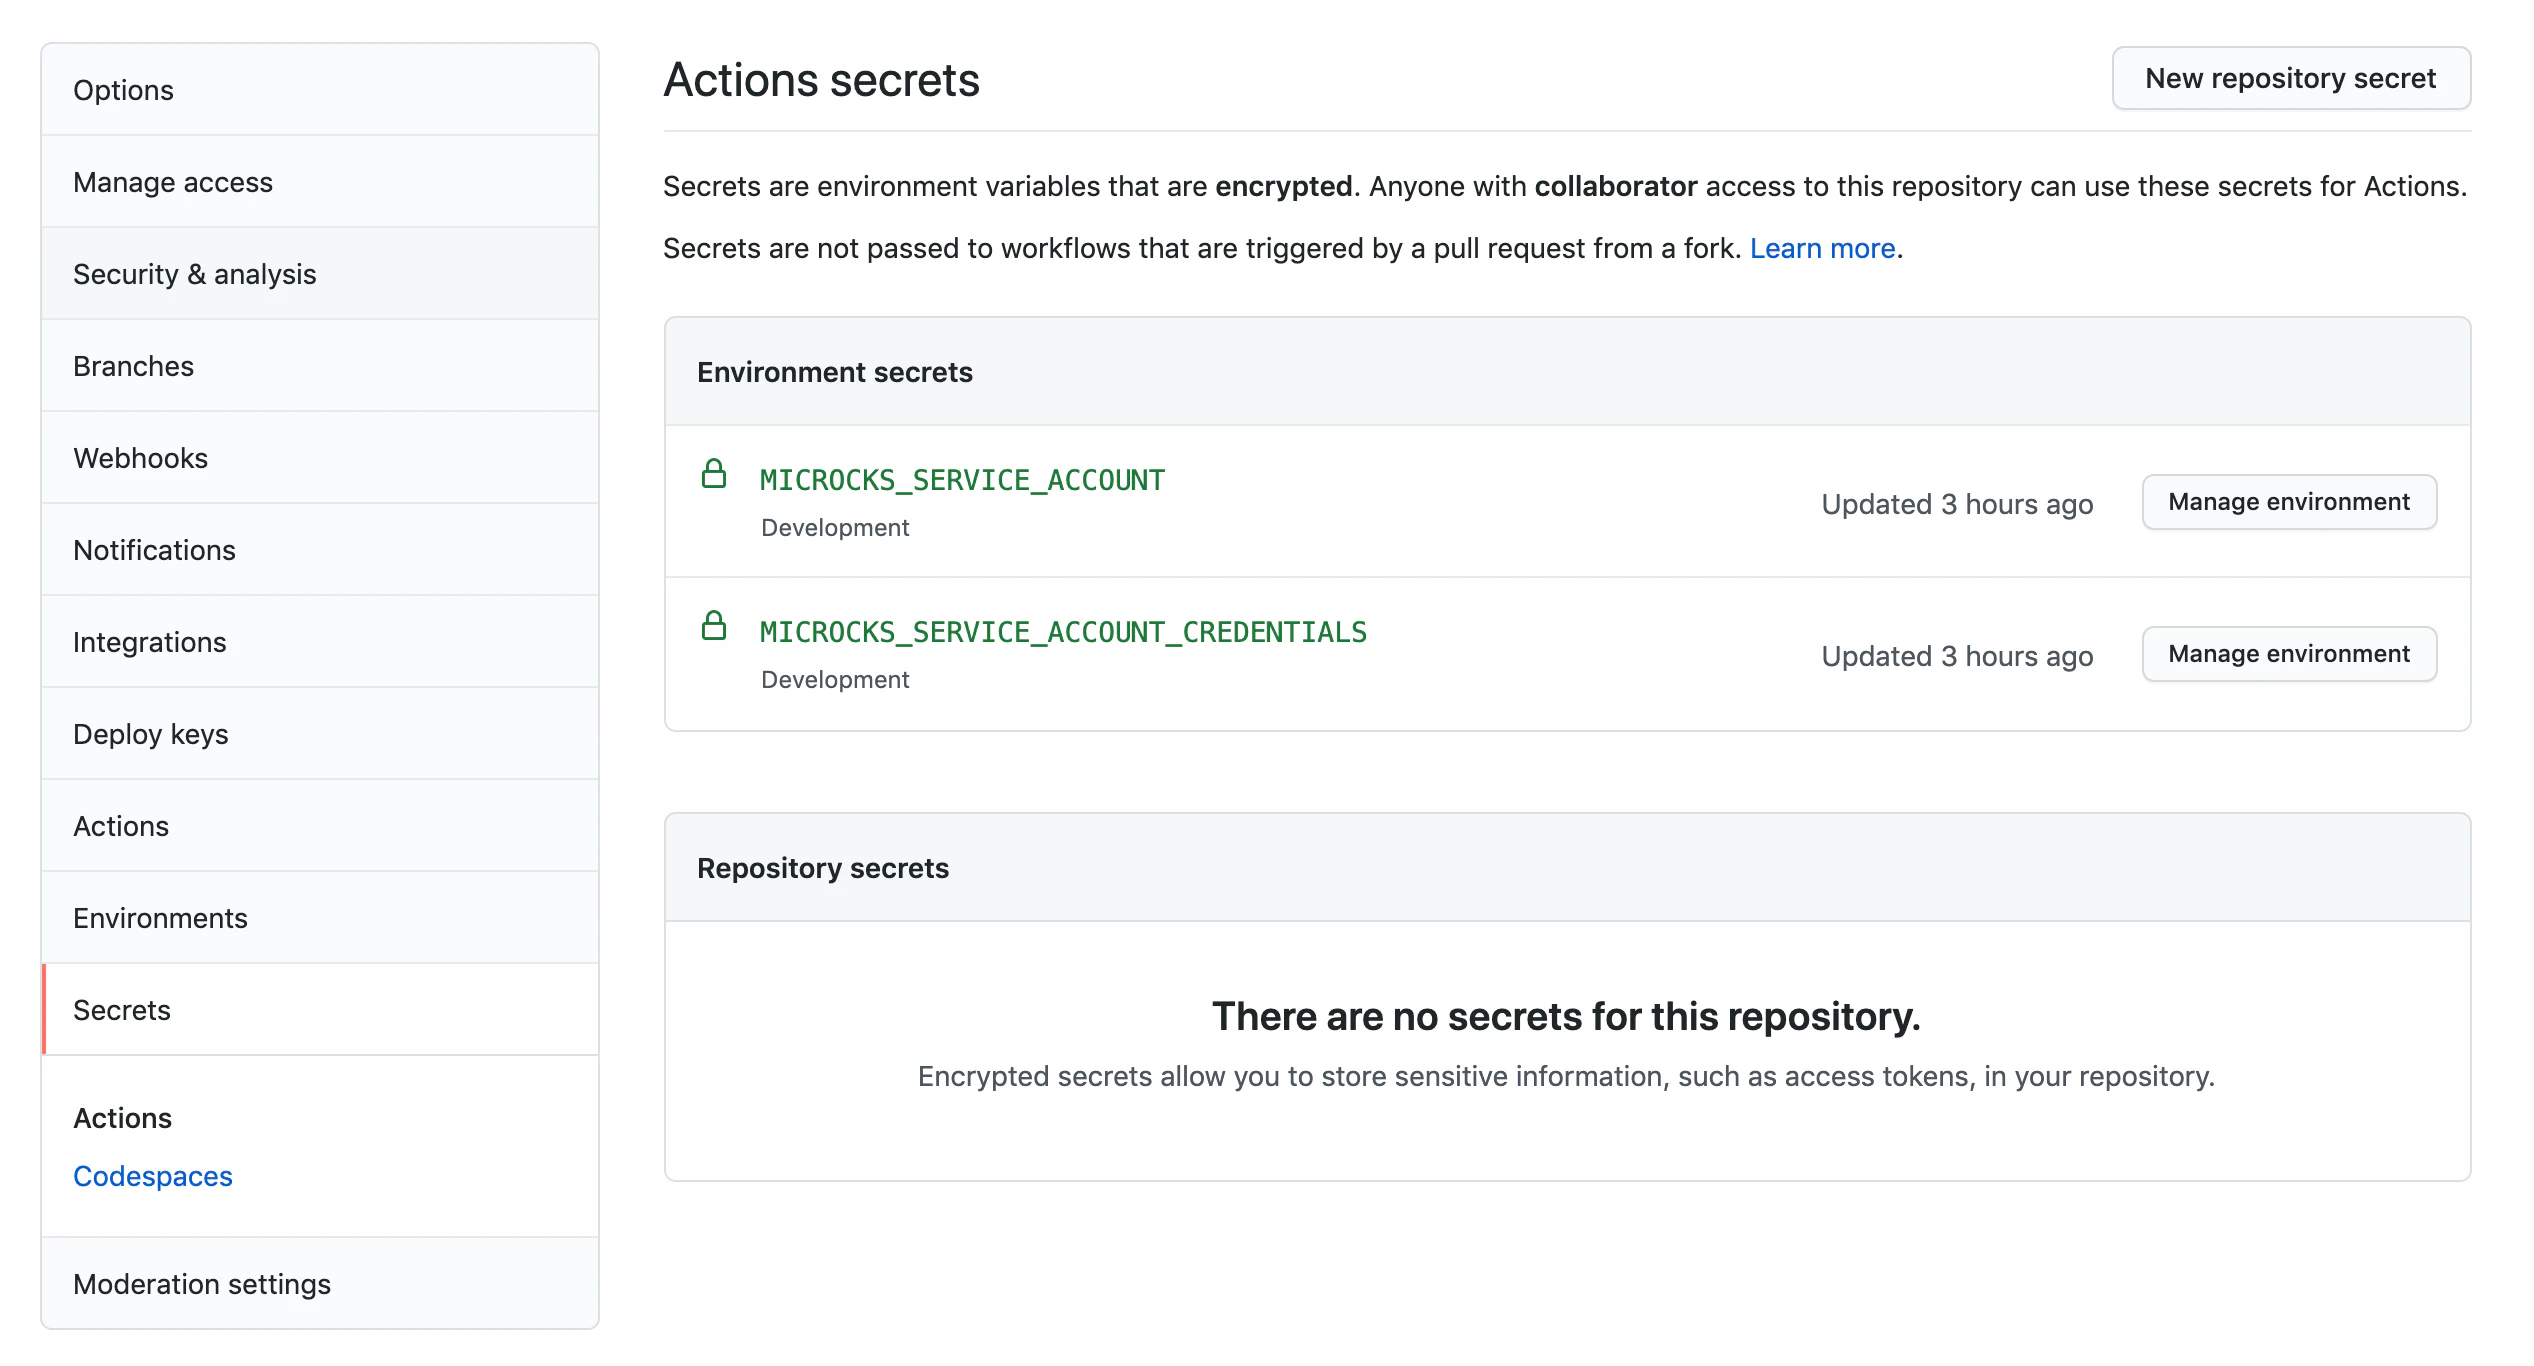Viewport: 2534px width, 1366px height.
Task: Open Manage access in sidebar
Action: [173, 182]
